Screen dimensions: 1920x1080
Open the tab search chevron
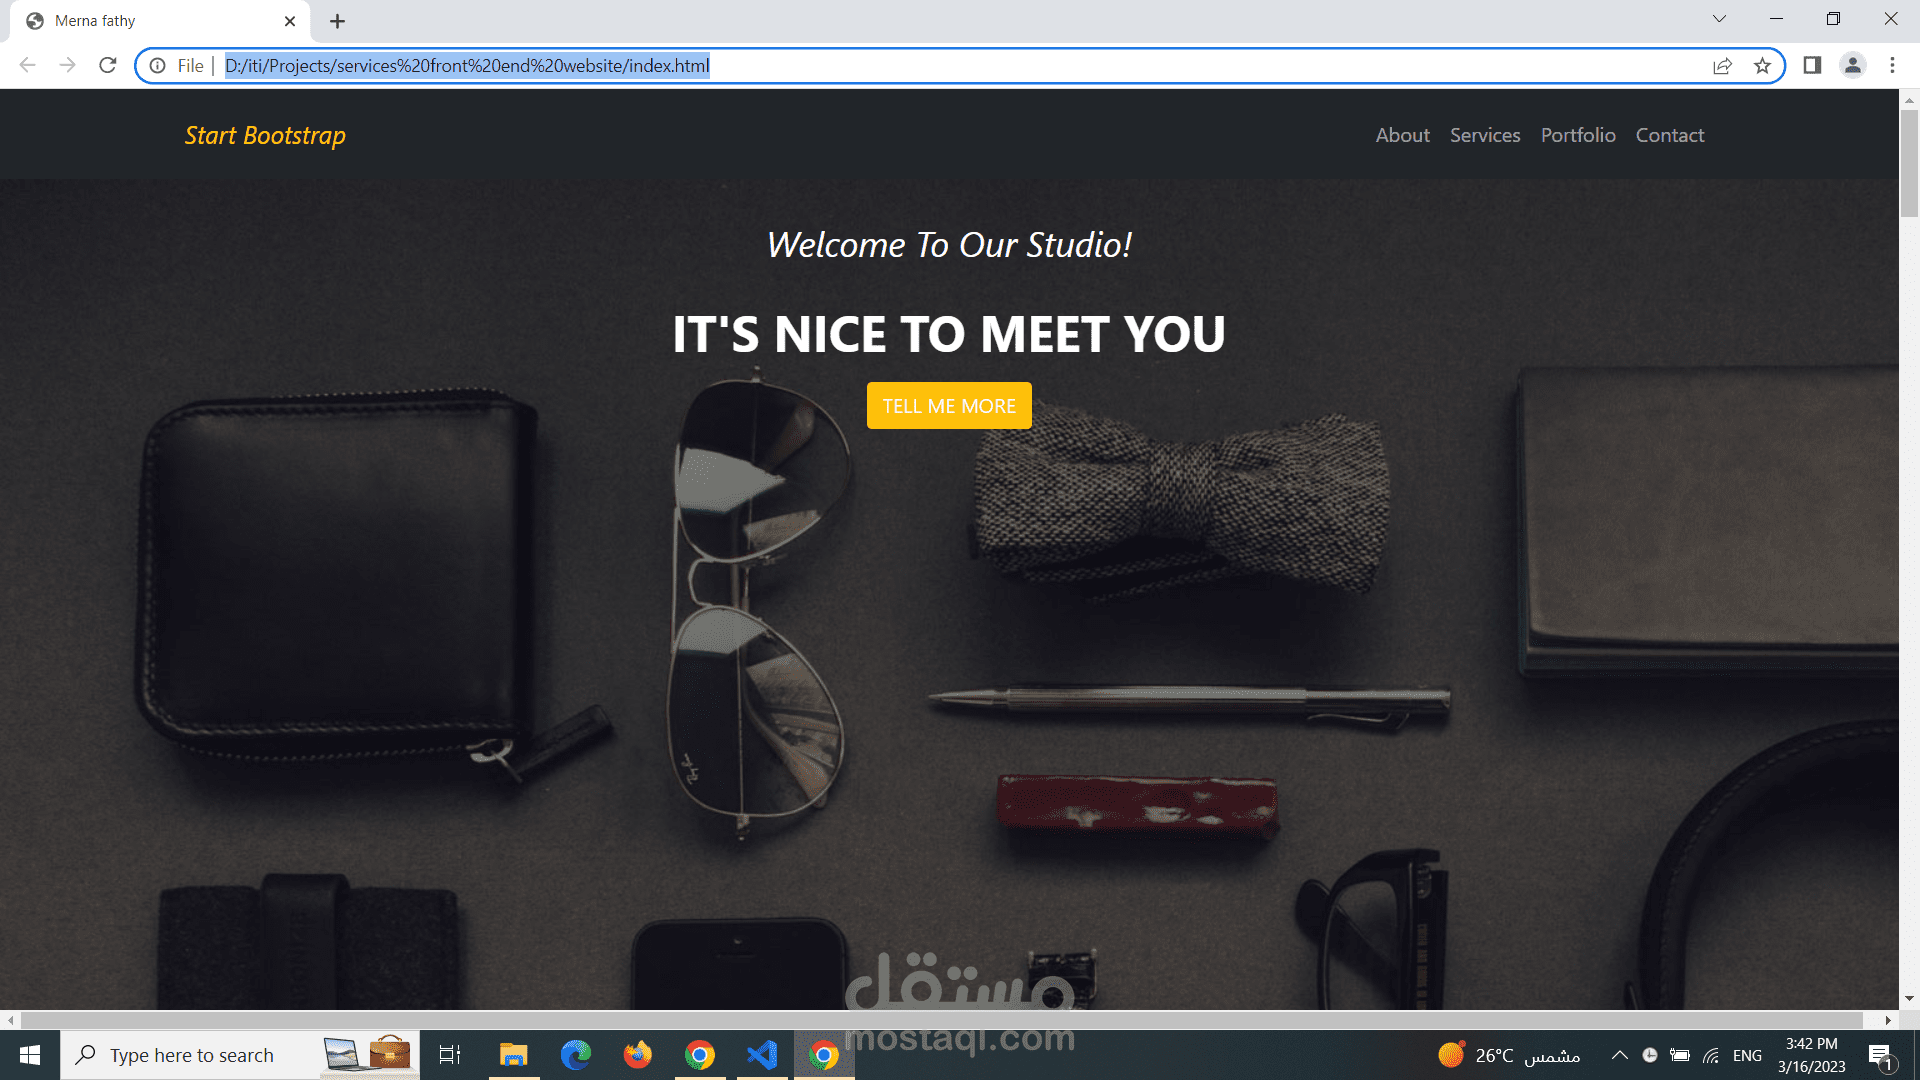click(x=1718, y=18)
